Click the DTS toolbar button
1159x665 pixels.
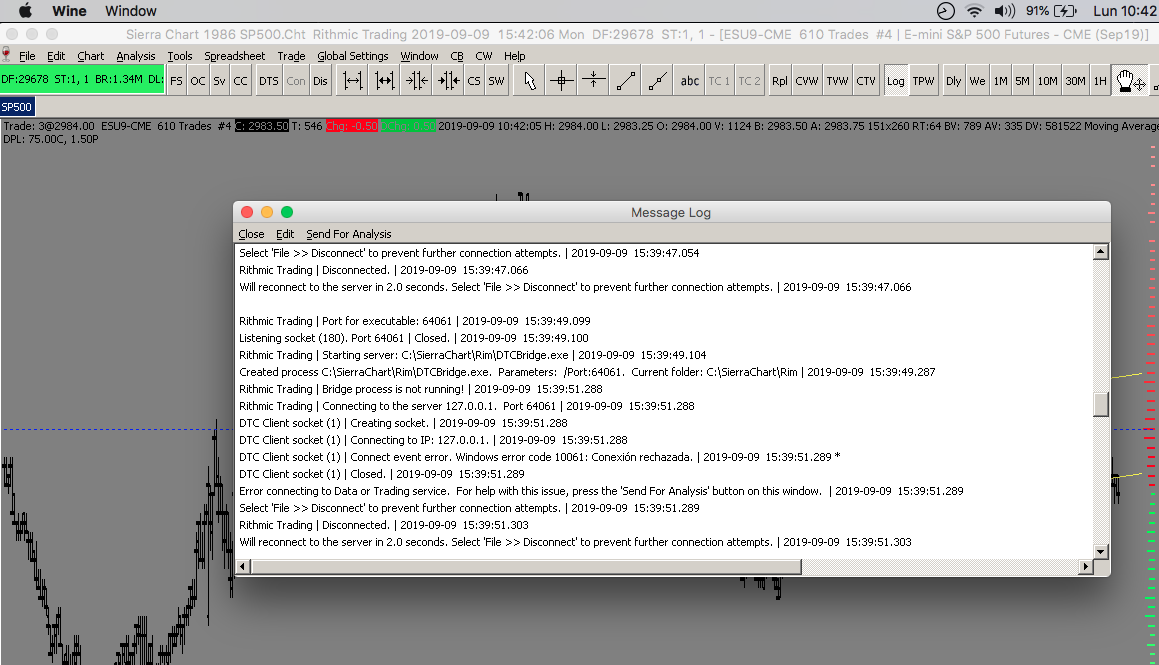click(268, 81)
